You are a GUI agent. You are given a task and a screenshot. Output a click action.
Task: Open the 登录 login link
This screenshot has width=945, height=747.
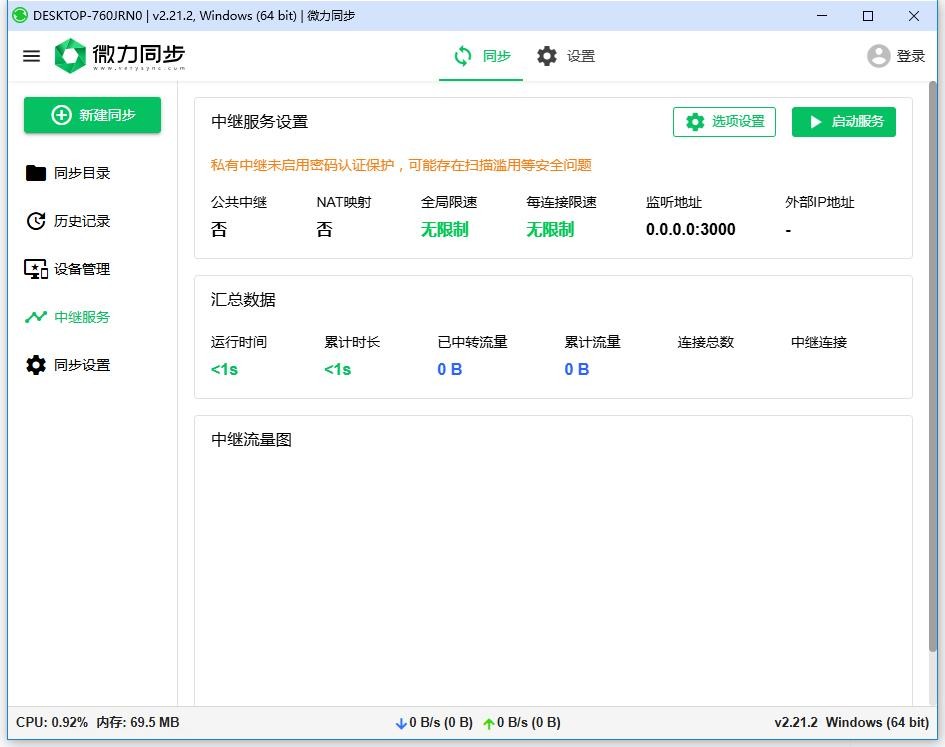[910, 56]
